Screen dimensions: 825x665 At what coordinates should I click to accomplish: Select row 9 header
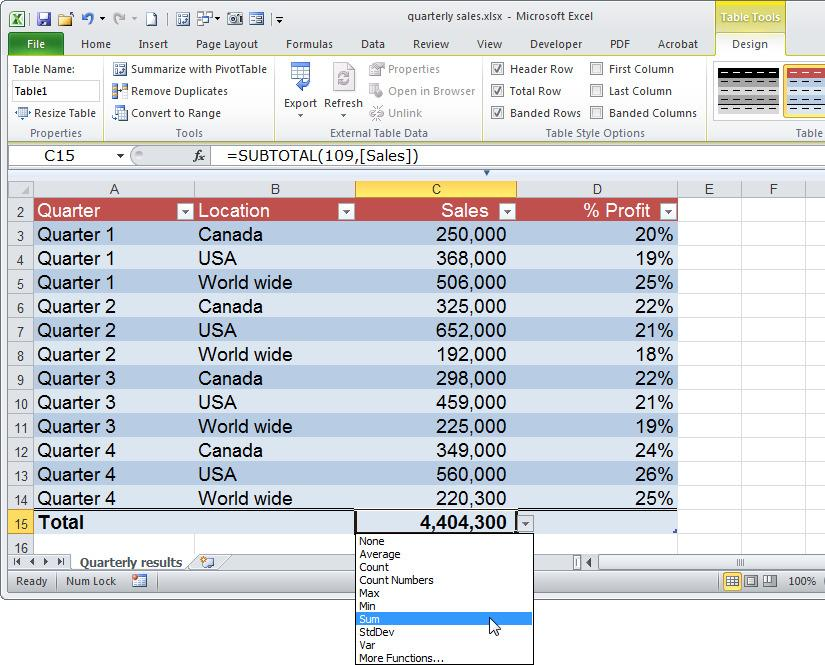(21, 379)
